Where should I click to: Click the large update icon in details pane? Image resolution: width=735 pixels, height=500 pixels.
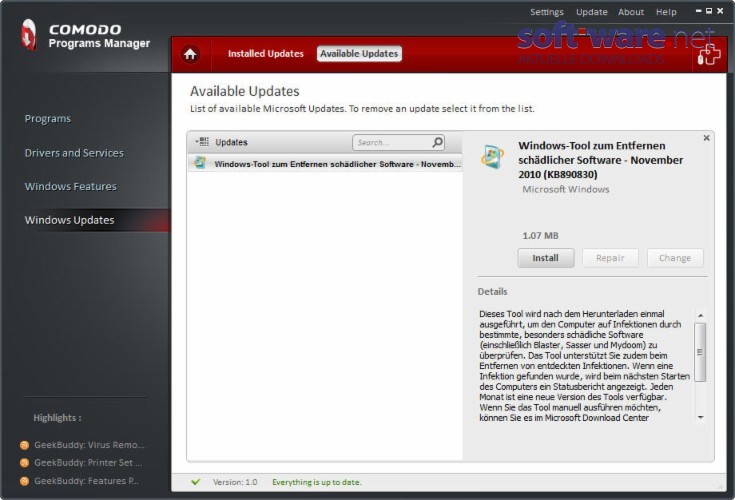[492, 157]
